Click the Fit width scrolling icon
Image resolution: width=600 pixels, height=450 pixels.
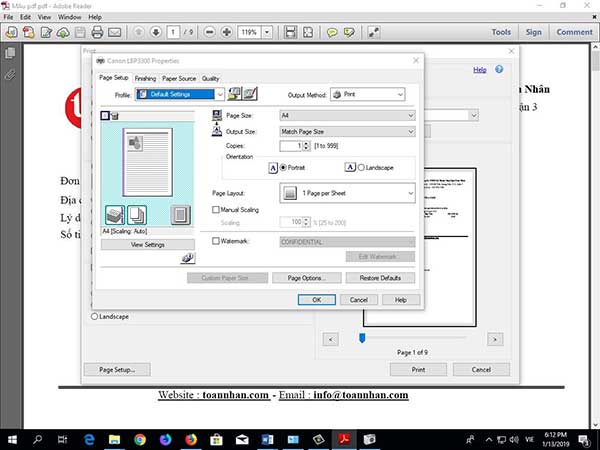click(x=291, y=32)
